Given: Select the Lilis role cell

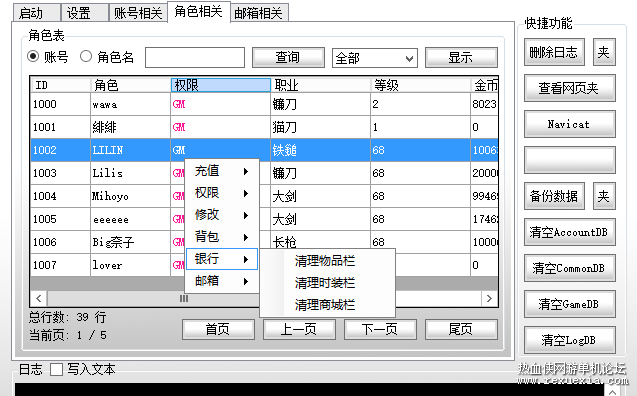Looking at the screenshot, I should [x=130, y=173].
